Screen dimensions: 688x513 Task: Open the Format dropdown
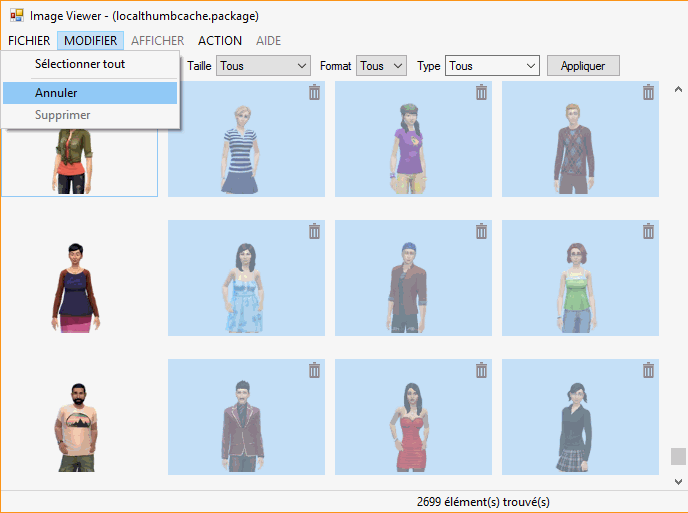pyautogui.click(x=381, y=66)
